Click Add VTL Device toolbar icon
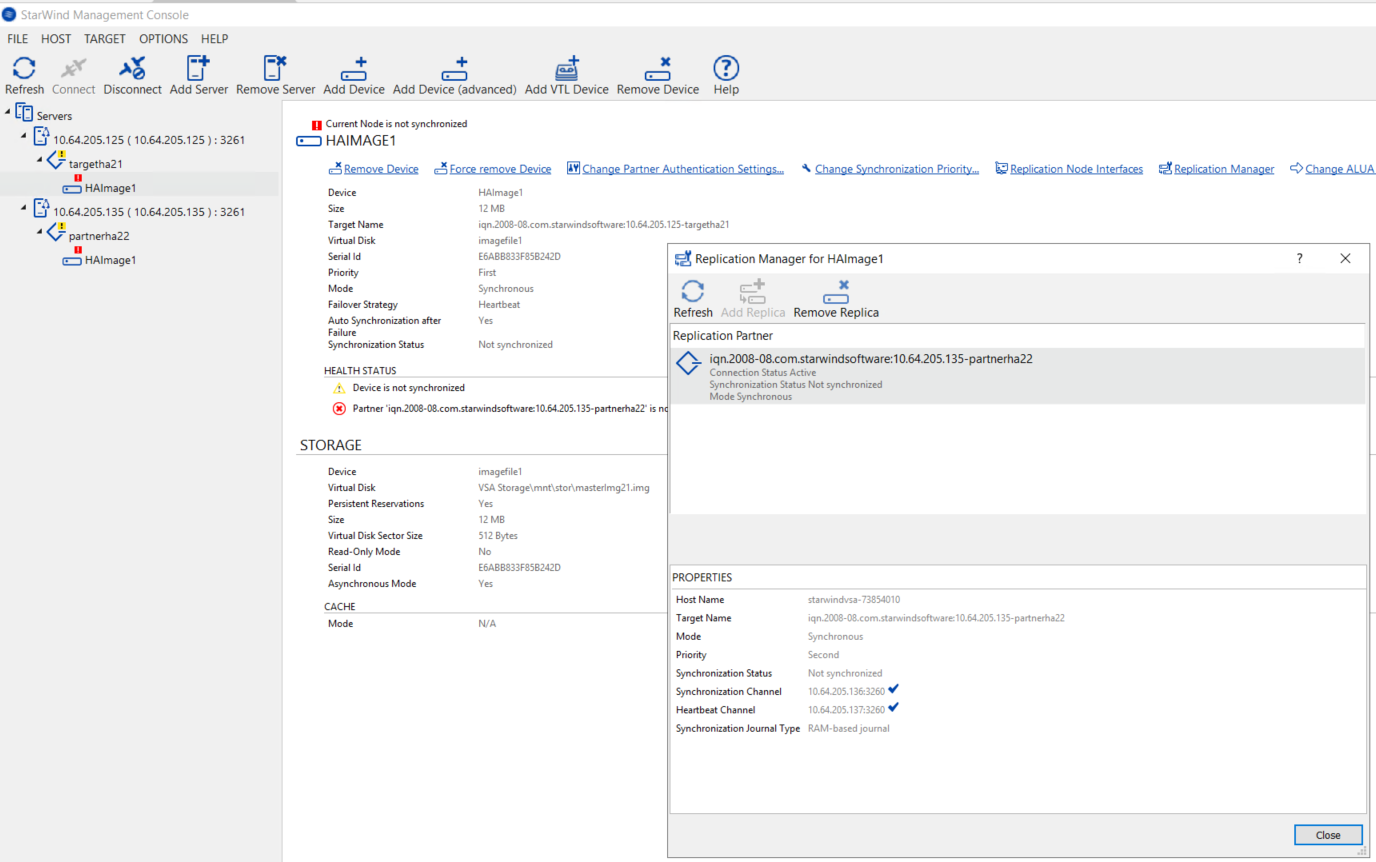 [567, 68]
